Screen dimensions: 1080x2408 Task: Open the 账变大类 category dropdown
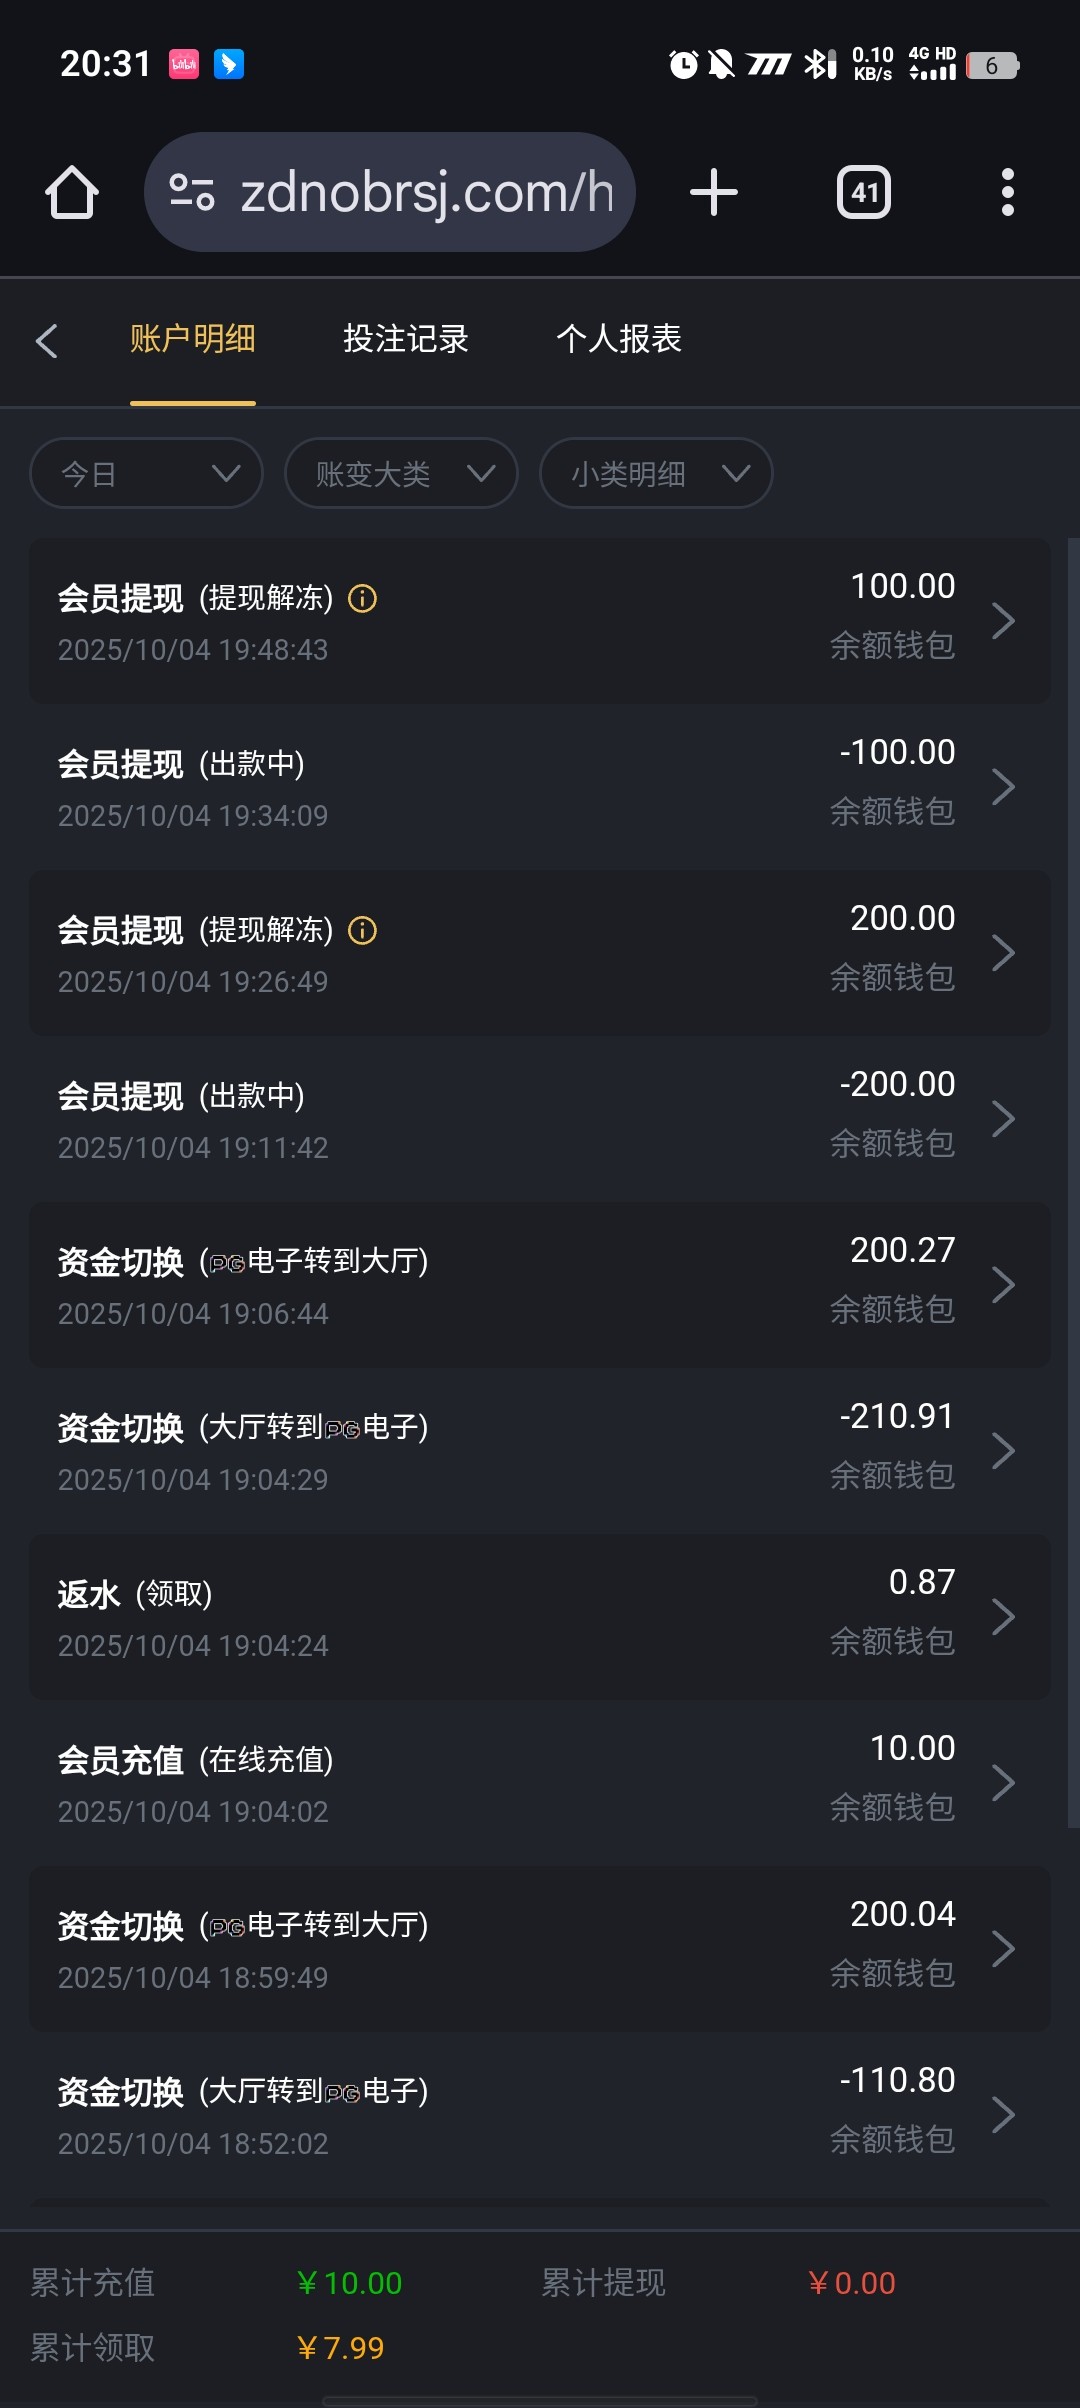[401, 473]
